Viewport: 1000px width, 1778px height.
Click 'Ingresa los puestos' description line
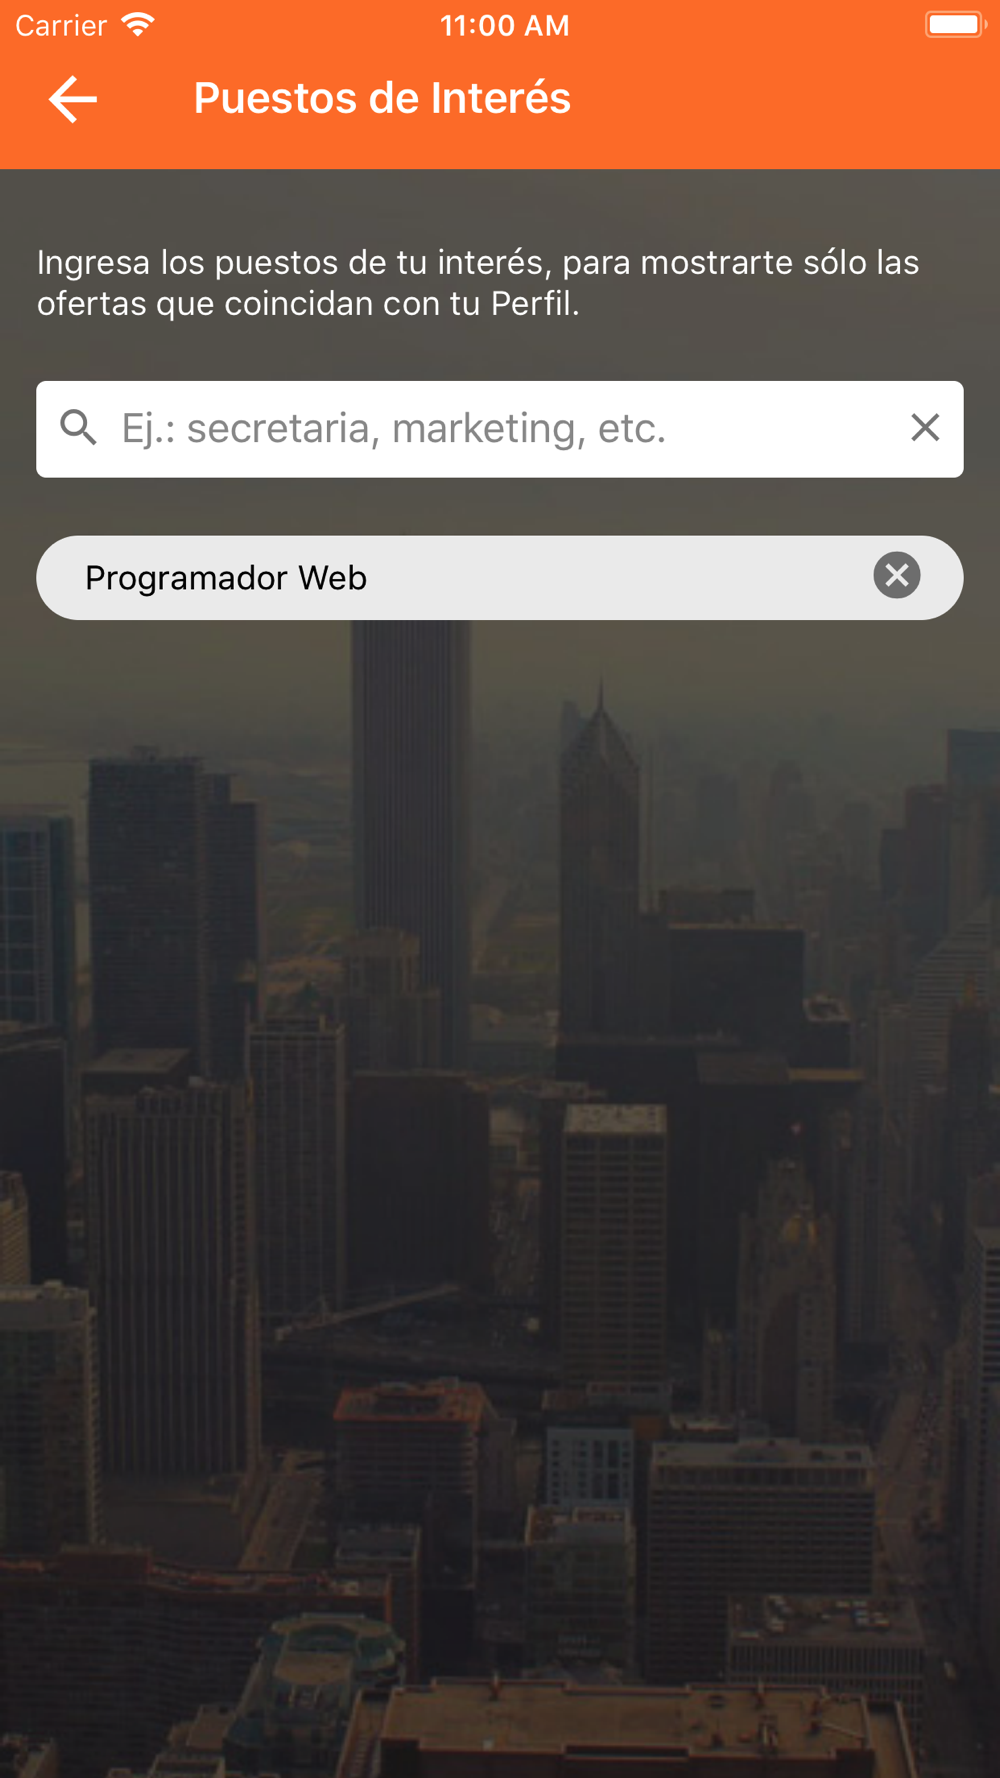tap(478, 262)
